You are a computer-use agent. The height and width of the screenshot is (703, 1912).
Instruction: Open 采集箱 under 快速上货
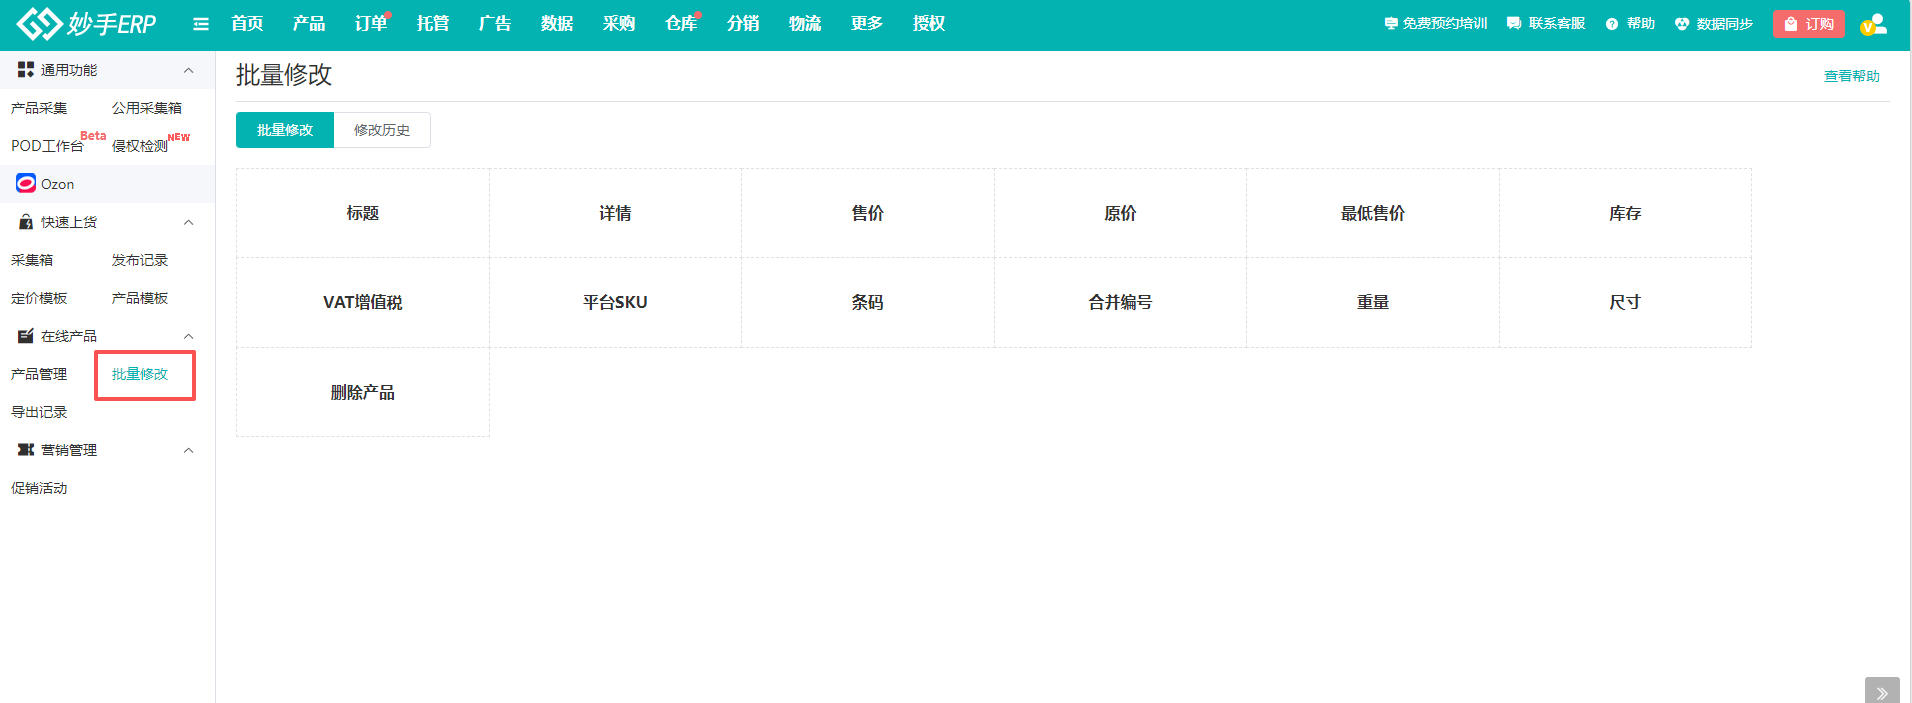click(x=32, y=260)
